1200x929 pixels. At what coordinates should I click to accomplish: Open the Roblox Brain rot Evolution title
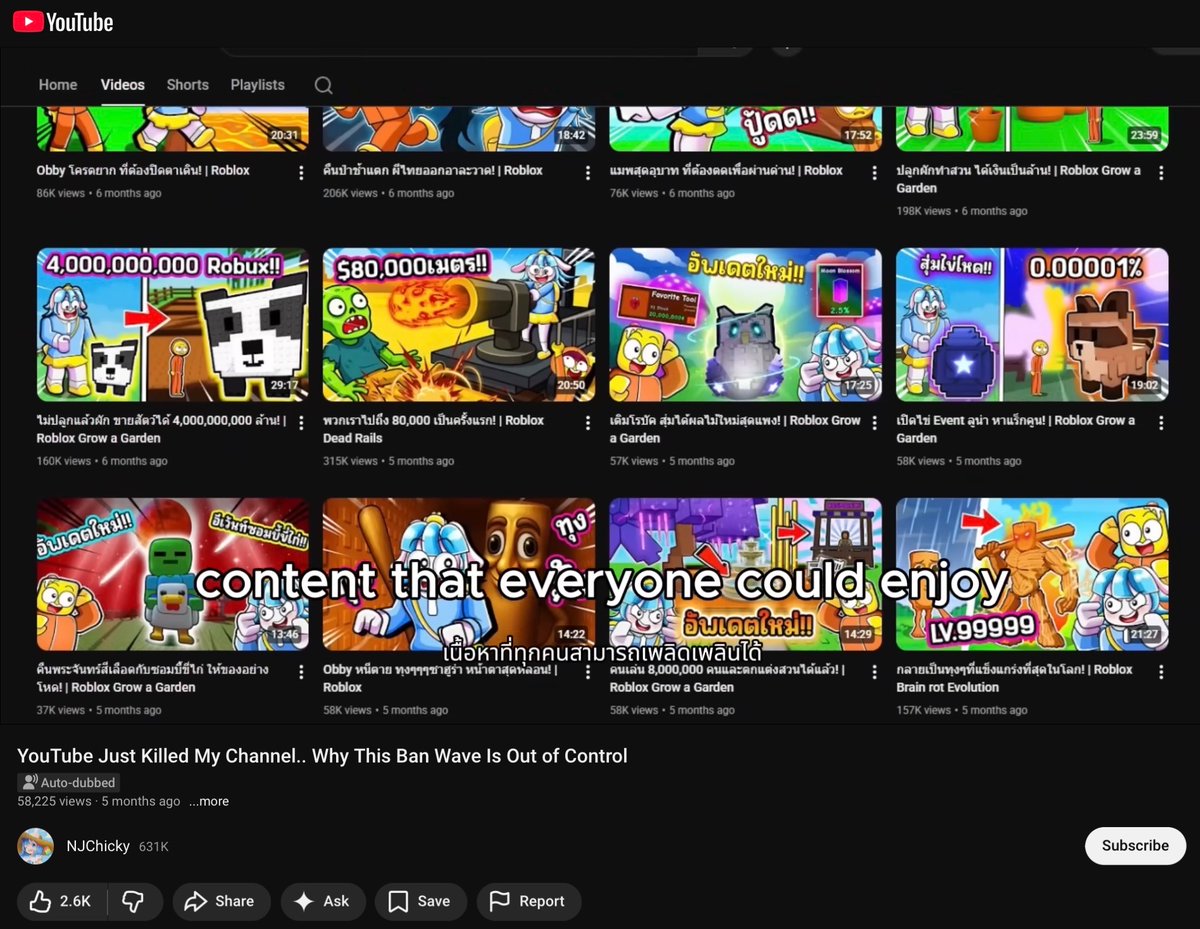1015,678
